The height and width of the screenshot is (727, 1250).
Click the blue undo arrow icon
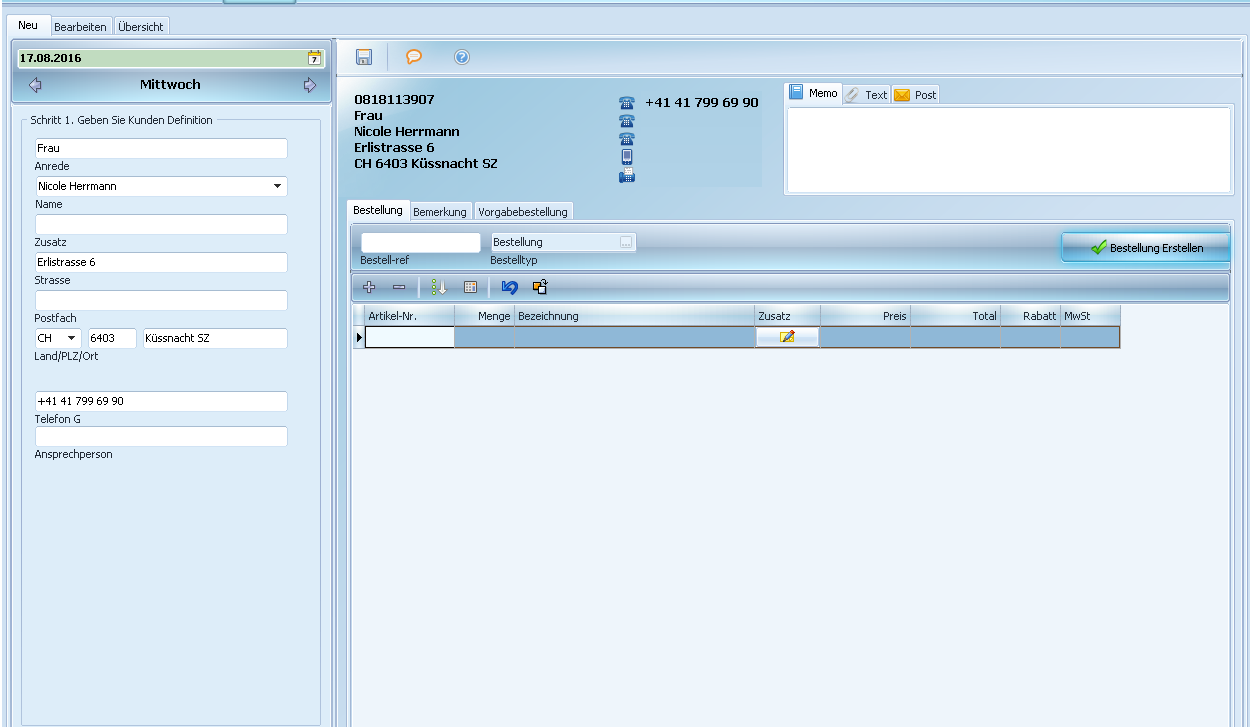[x=510, y=287]
